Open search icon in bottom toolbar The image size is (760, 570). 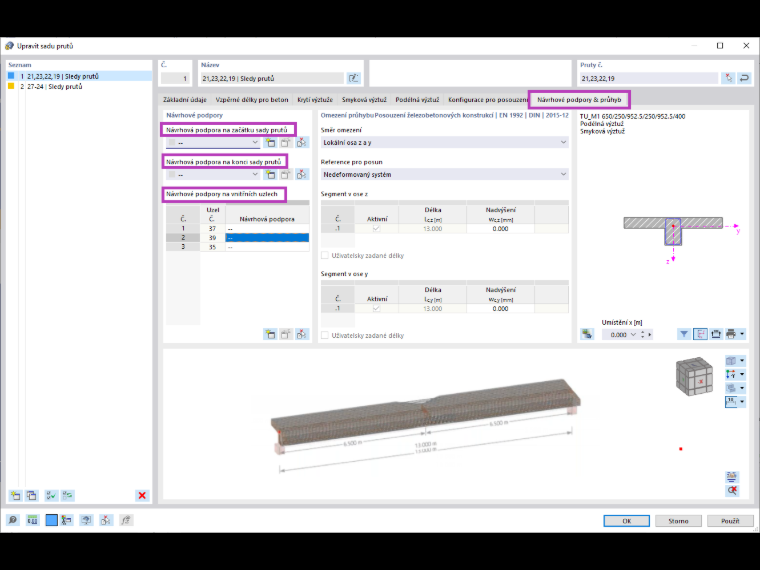coord(13,520)
